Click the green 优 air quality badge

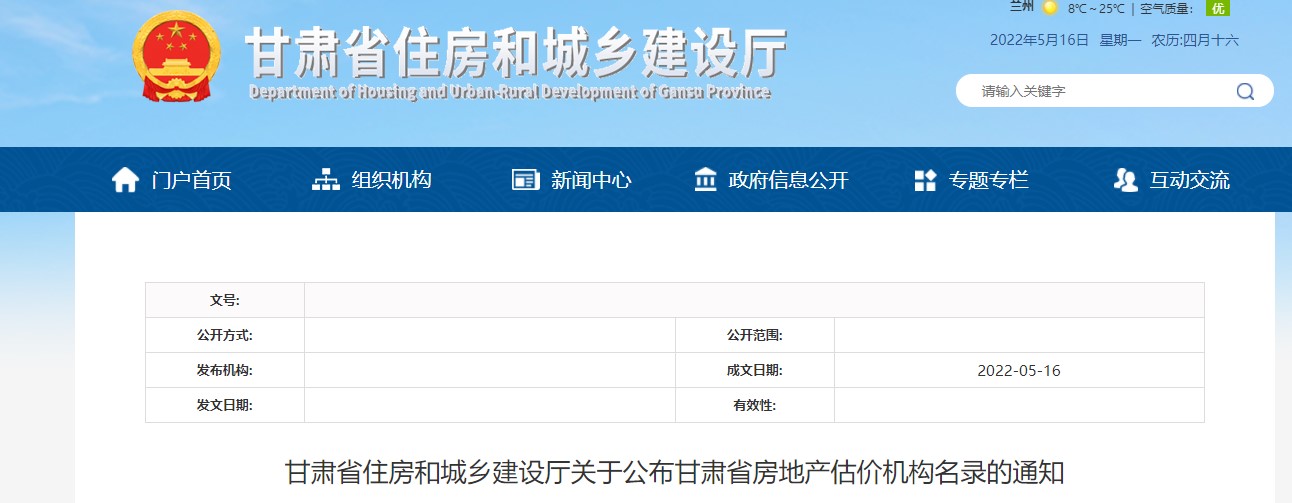1217,8
